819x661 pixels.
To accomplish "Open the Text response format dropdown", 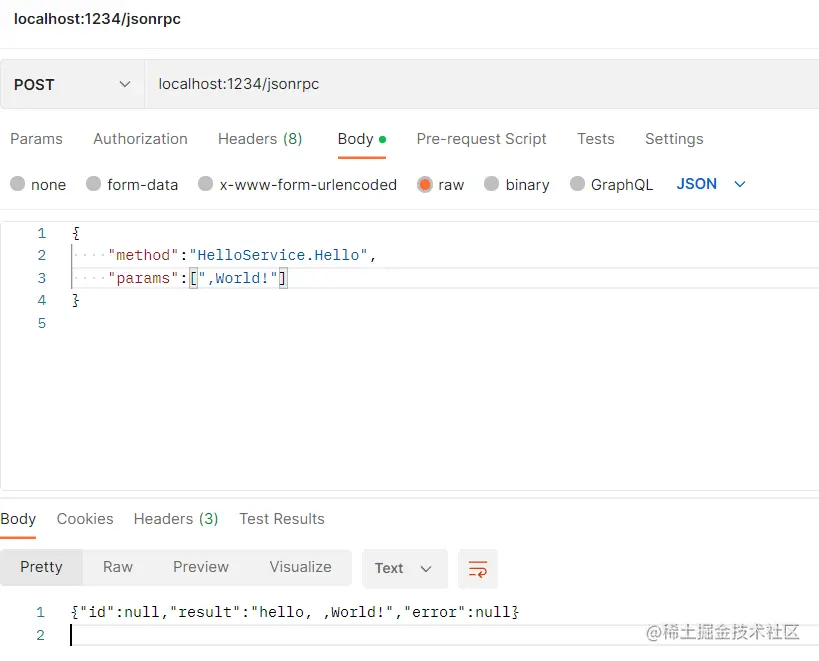I will click(403, 568).
